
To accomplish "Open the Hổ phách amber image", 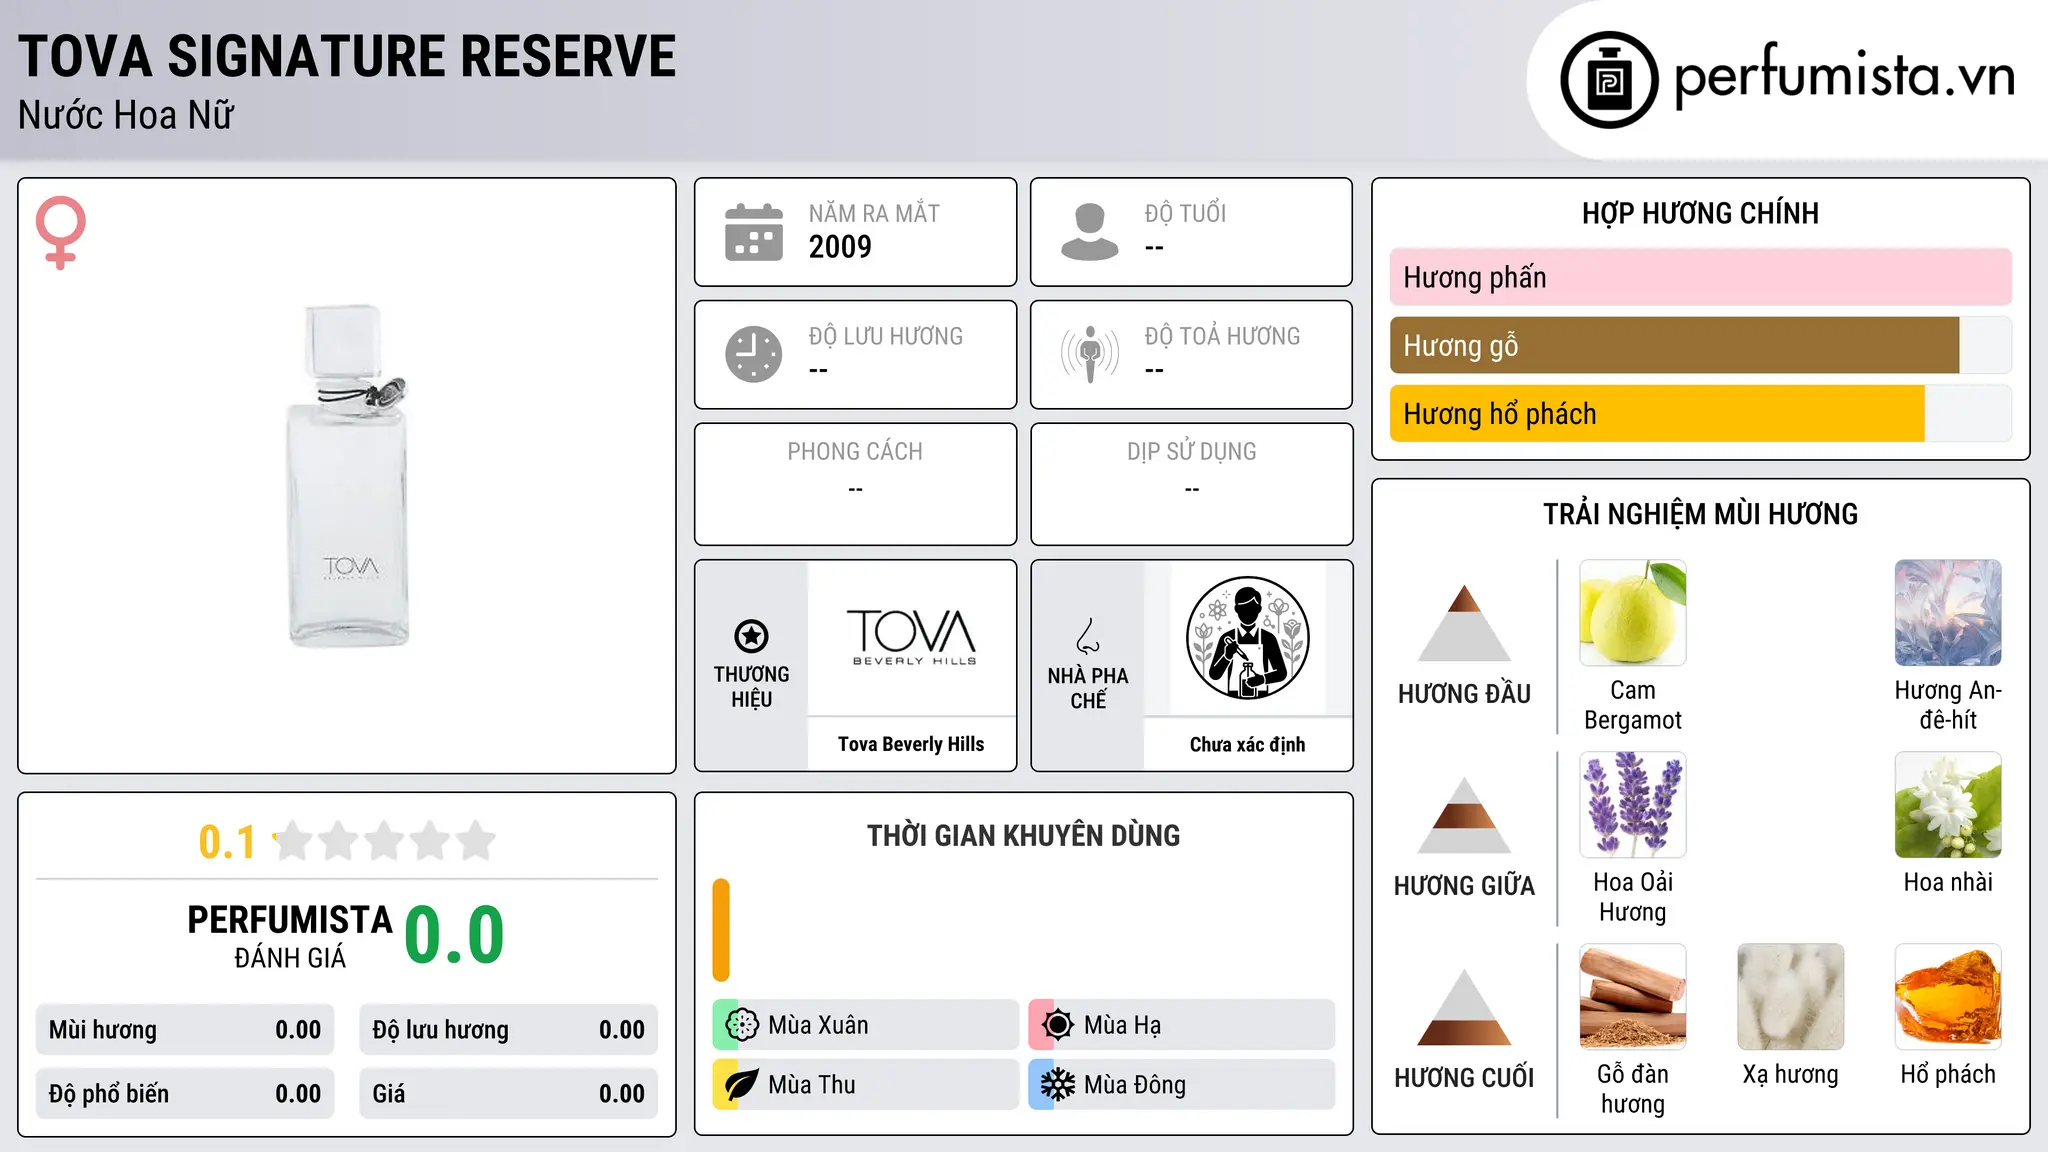I will pyautogui.click(x=1948, y=997).
